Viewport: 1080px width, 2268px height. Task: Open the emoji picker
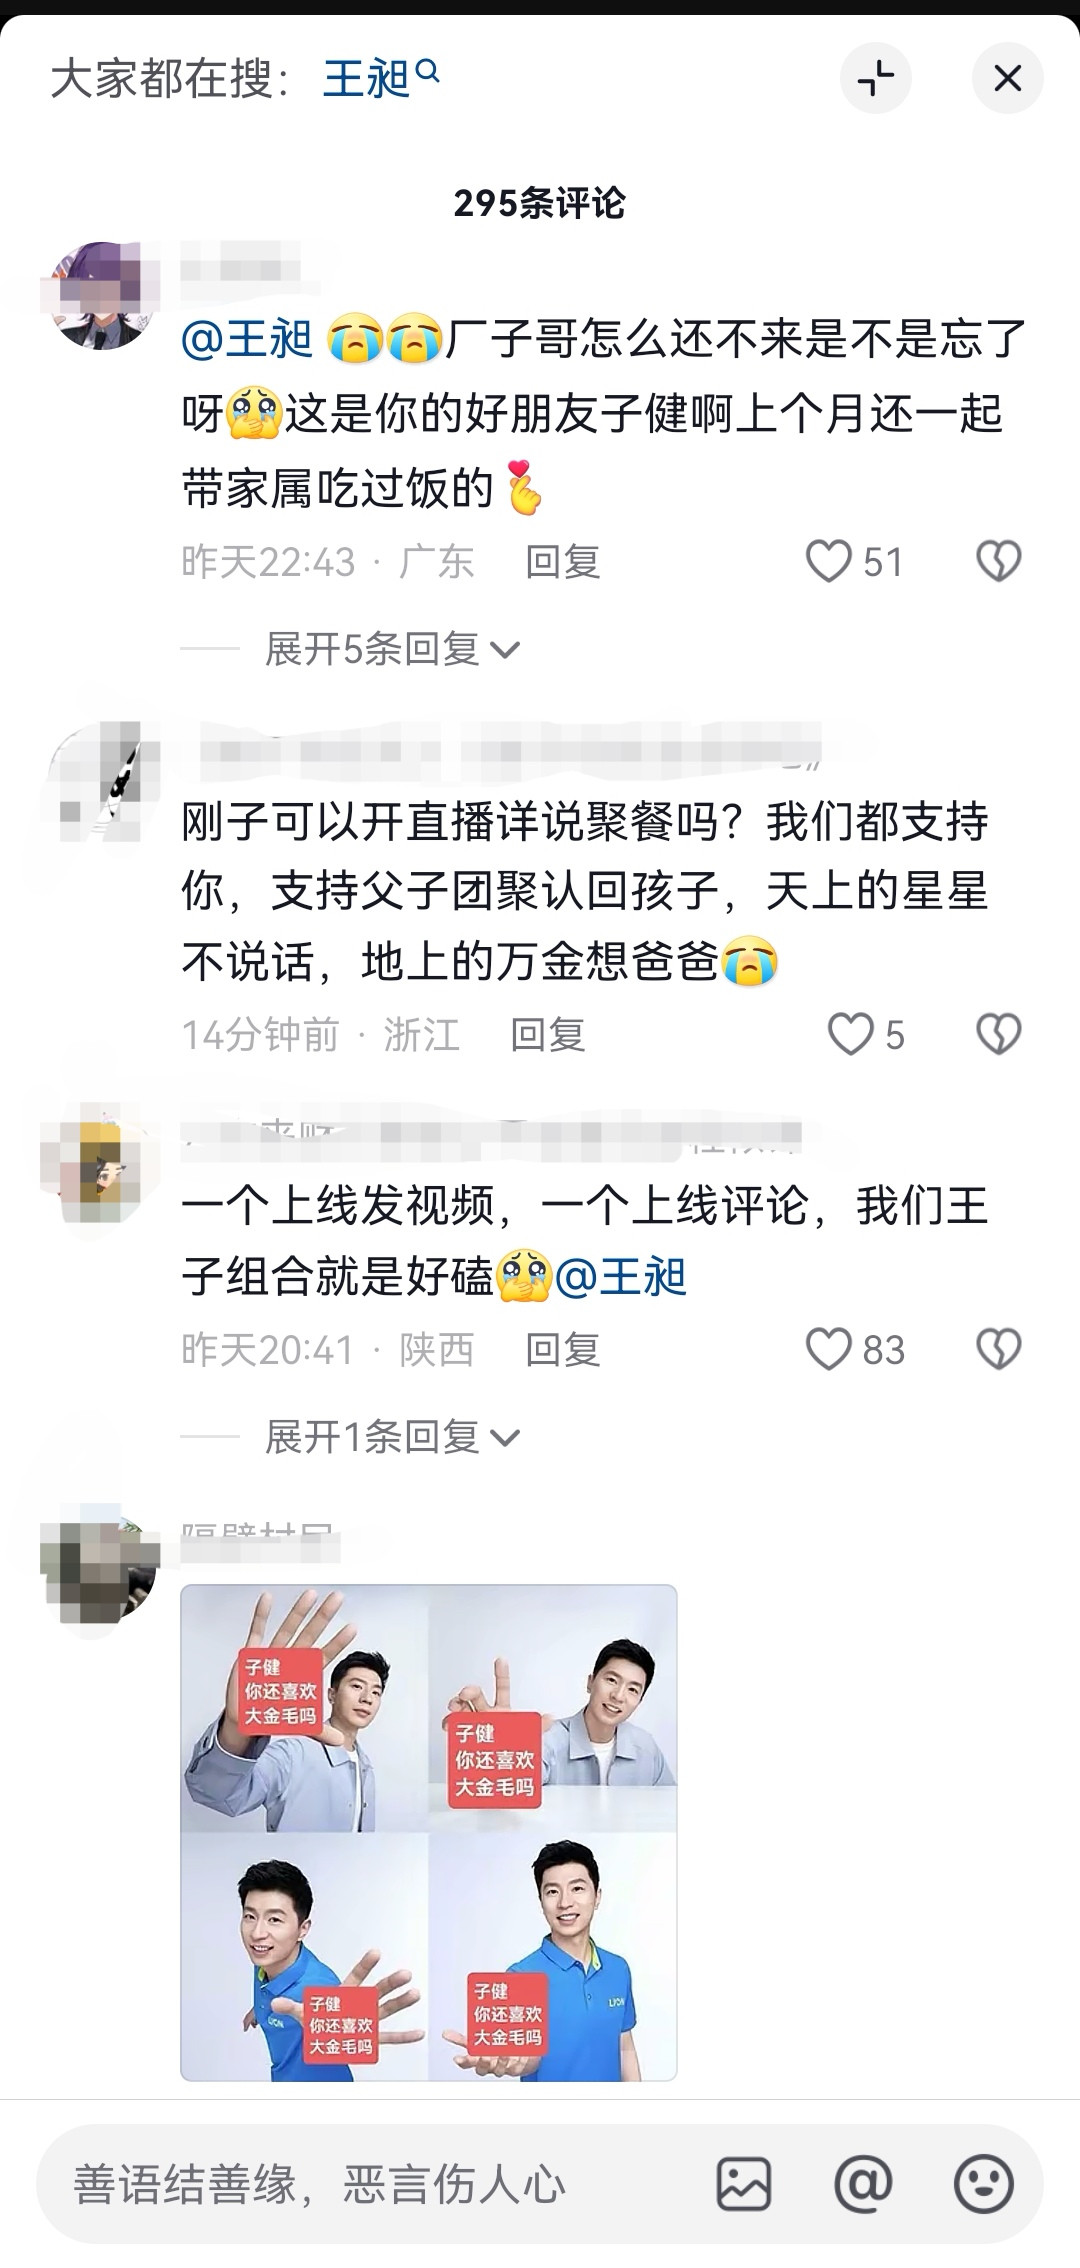point(984,2184)
